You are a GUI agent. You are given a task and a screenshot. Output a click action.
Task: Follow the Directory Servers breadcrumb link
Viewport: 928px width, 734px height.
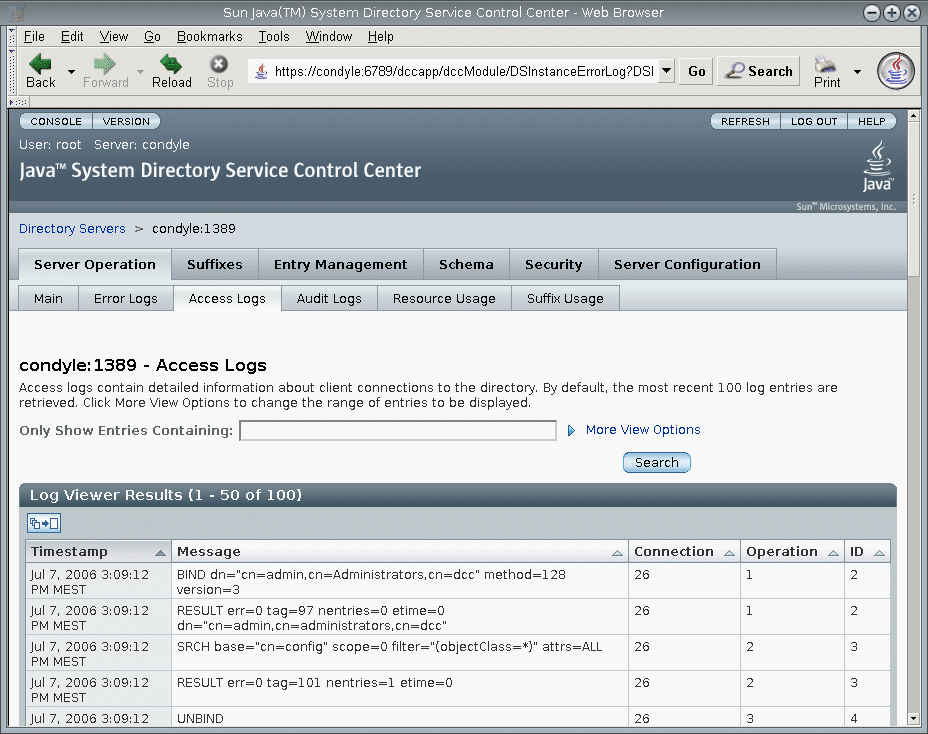[72, 229]
